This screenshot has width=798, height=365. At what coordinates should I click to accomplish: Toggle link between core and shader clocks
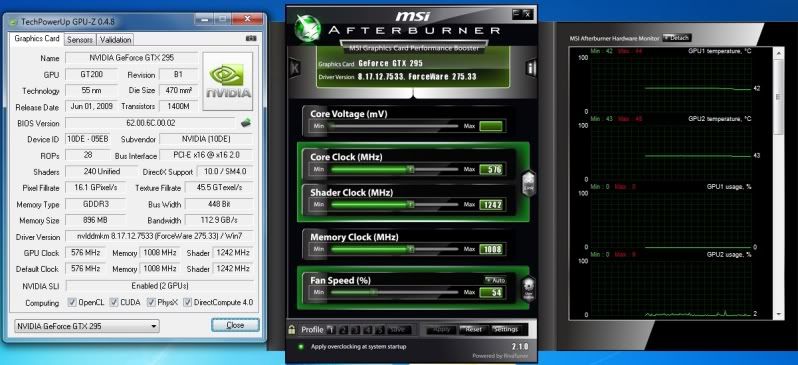[x=529, y=184]
